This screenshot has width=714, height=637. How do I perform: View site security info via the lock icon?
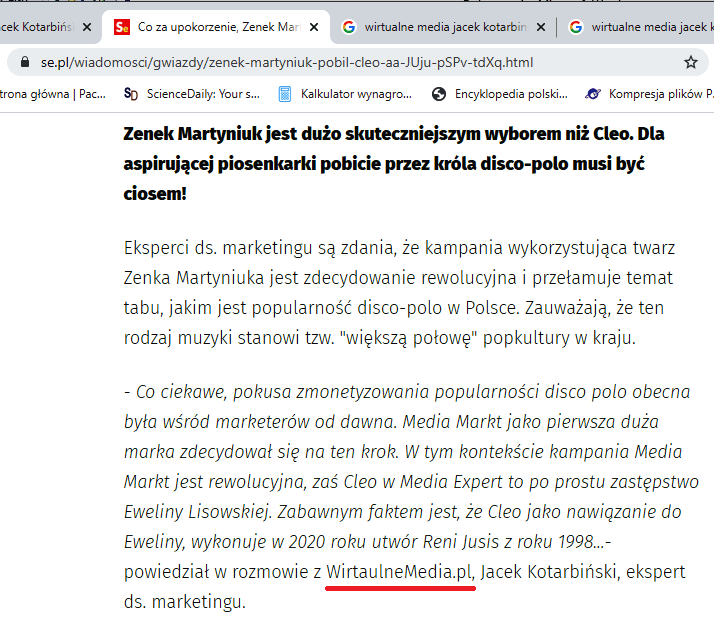coord(25,62)
